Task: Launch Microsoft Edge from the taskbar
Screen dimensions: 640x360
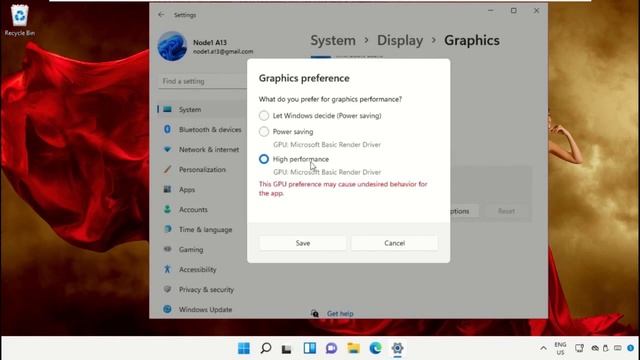Action: (x=375, y=348)
